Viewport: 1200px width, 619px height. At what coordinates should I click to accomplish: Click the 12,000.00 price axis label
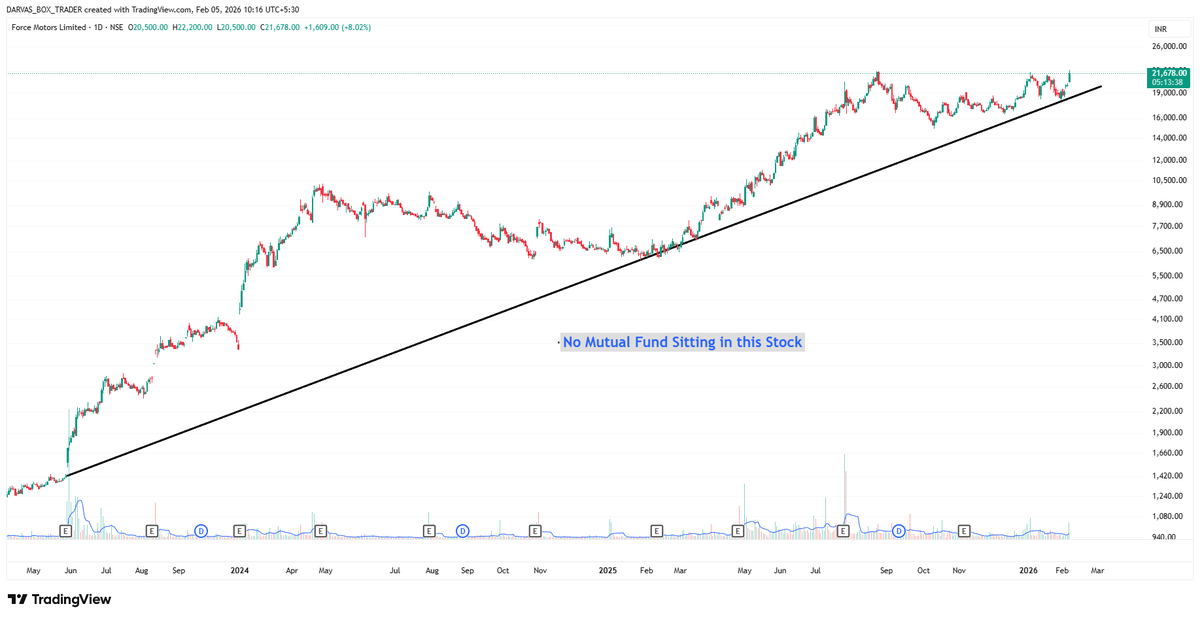pyautogui.click(x=1169, y=159)
